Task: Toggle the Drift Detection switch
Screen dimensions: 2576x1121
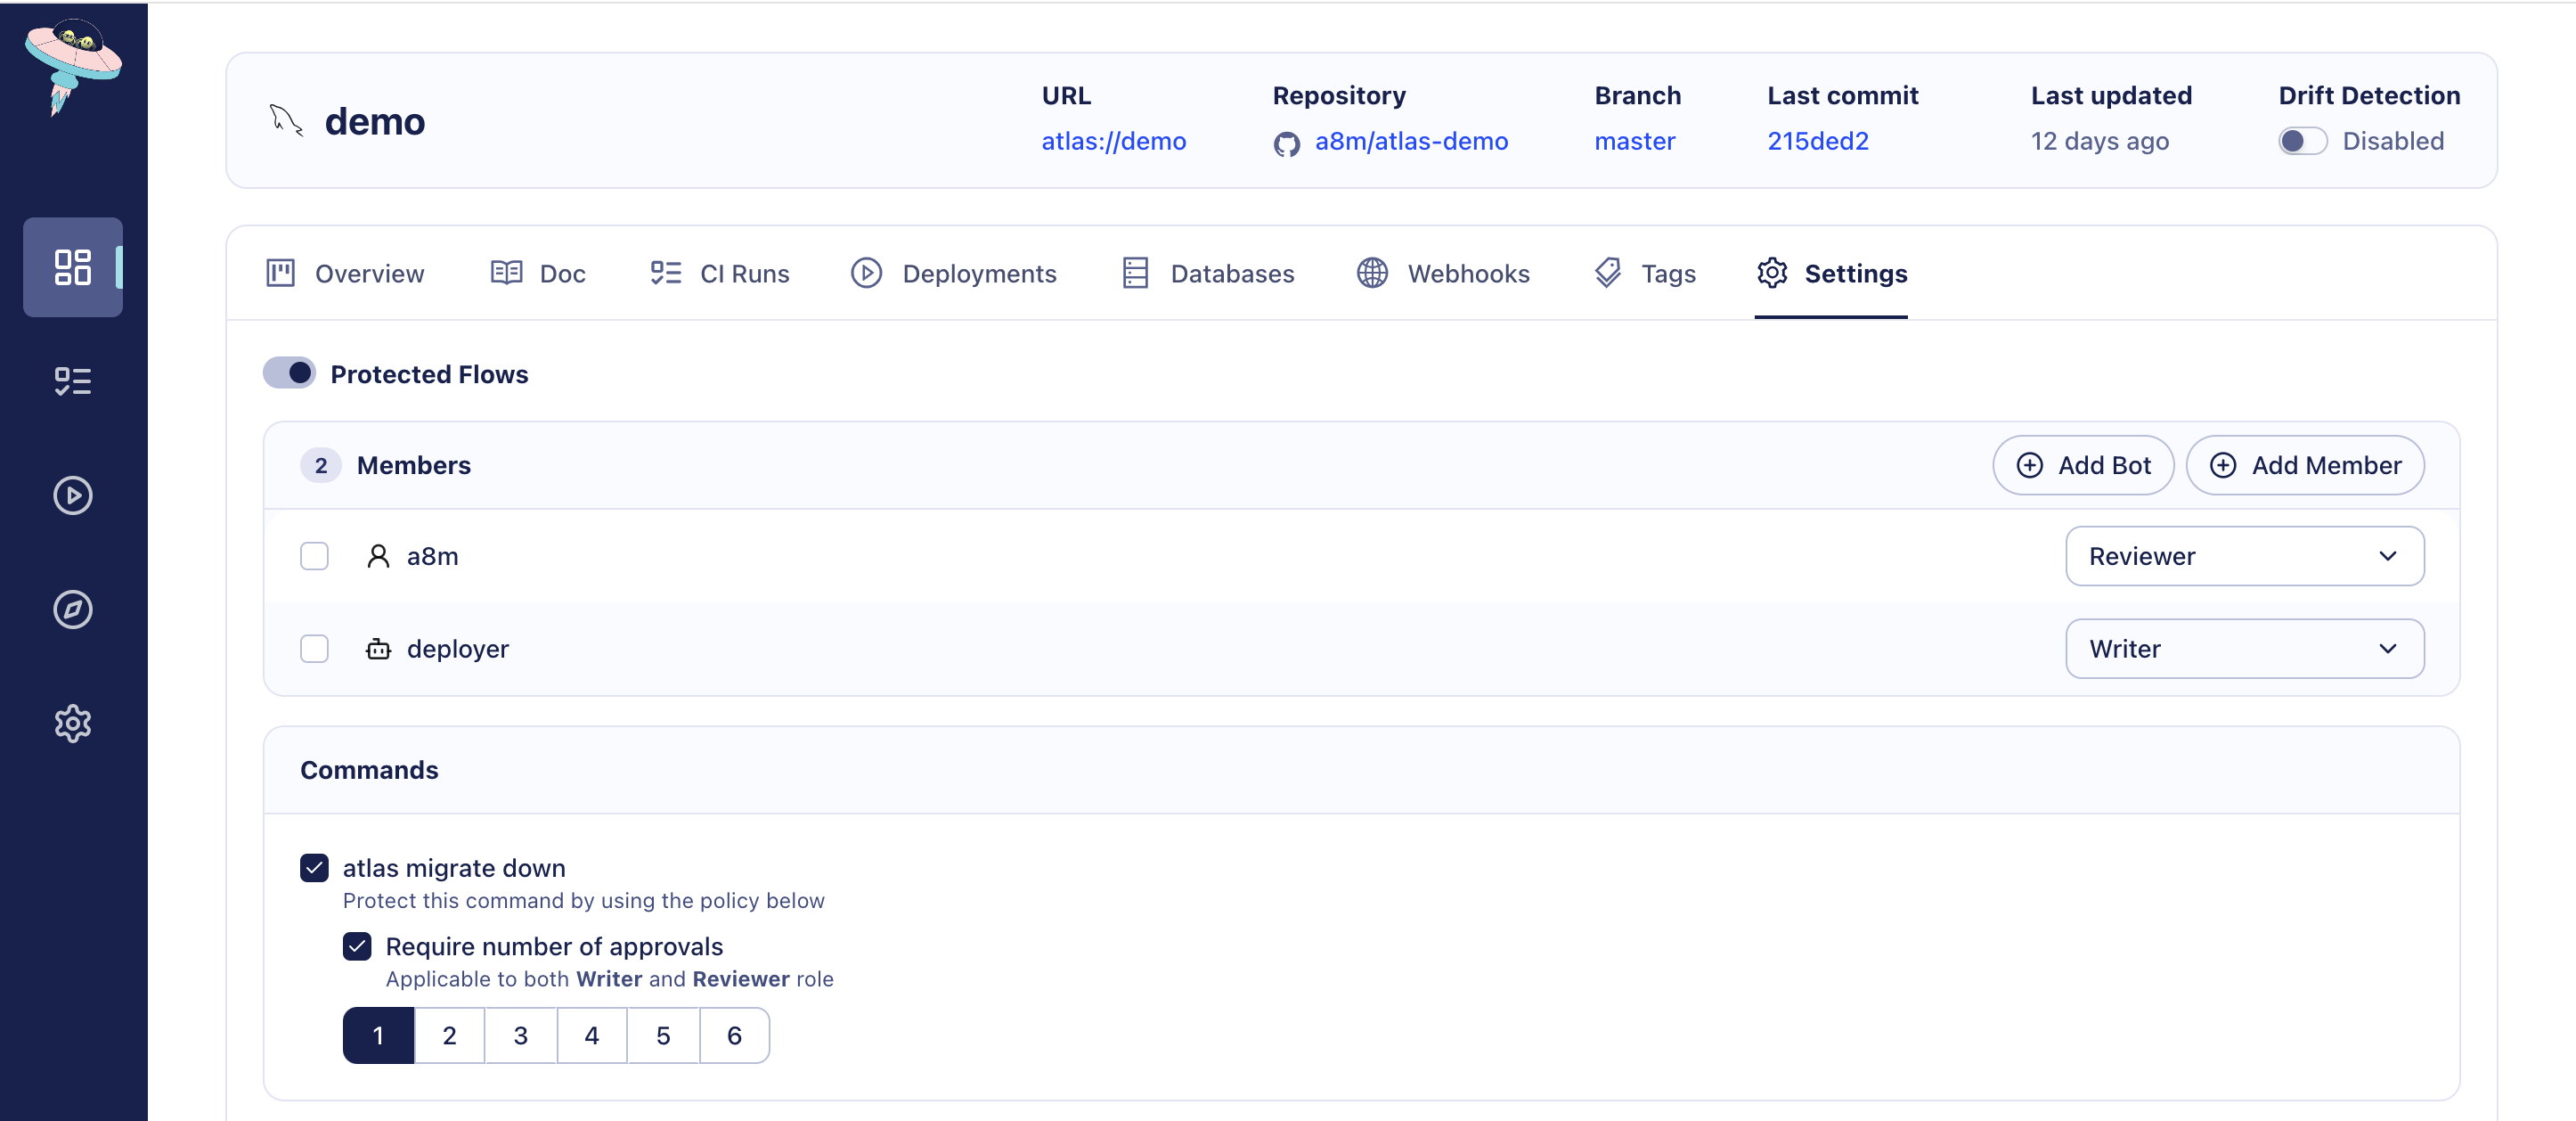Action: click(x=2303, y=141)
